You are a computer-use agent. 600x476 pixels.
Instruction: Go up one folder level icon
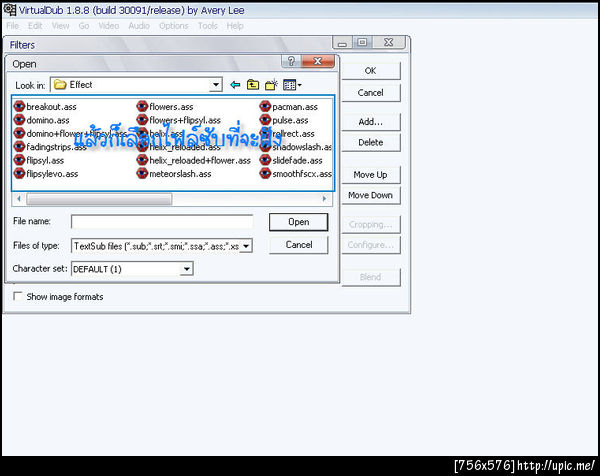pos(253,85)
